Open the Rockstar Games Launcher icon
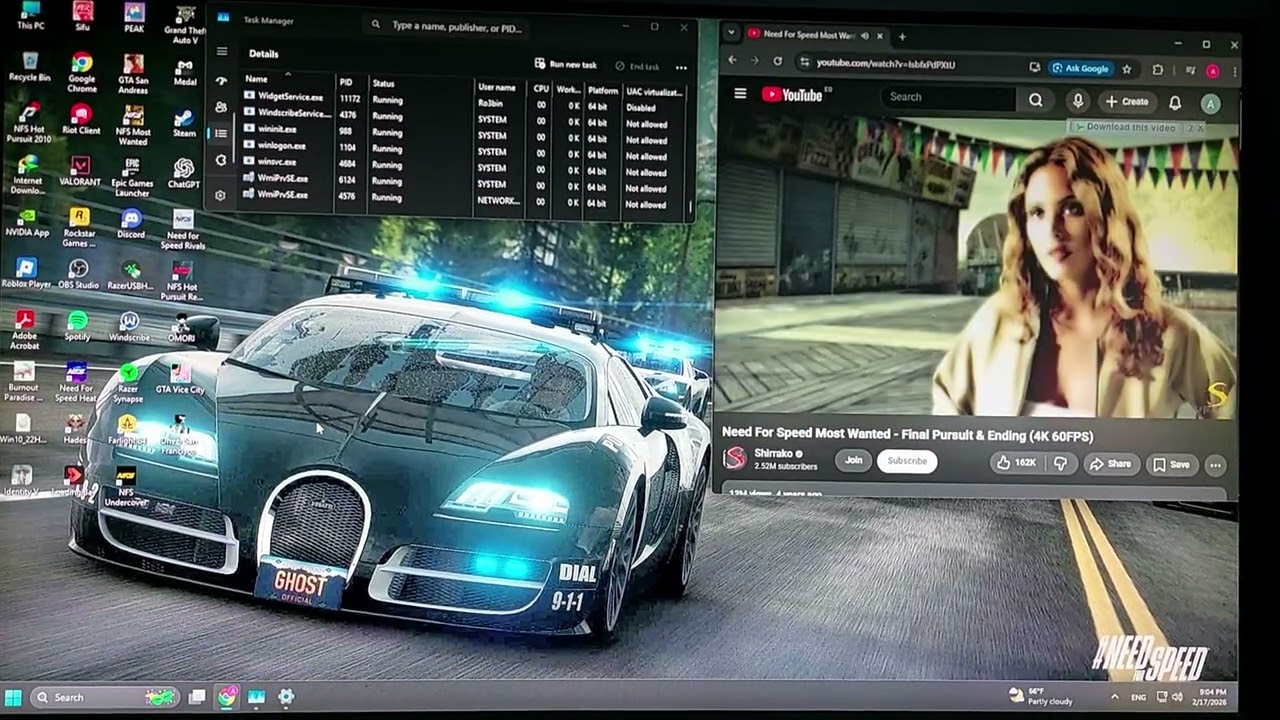This screenshot has height=720, width=1280. coord(79,227)
